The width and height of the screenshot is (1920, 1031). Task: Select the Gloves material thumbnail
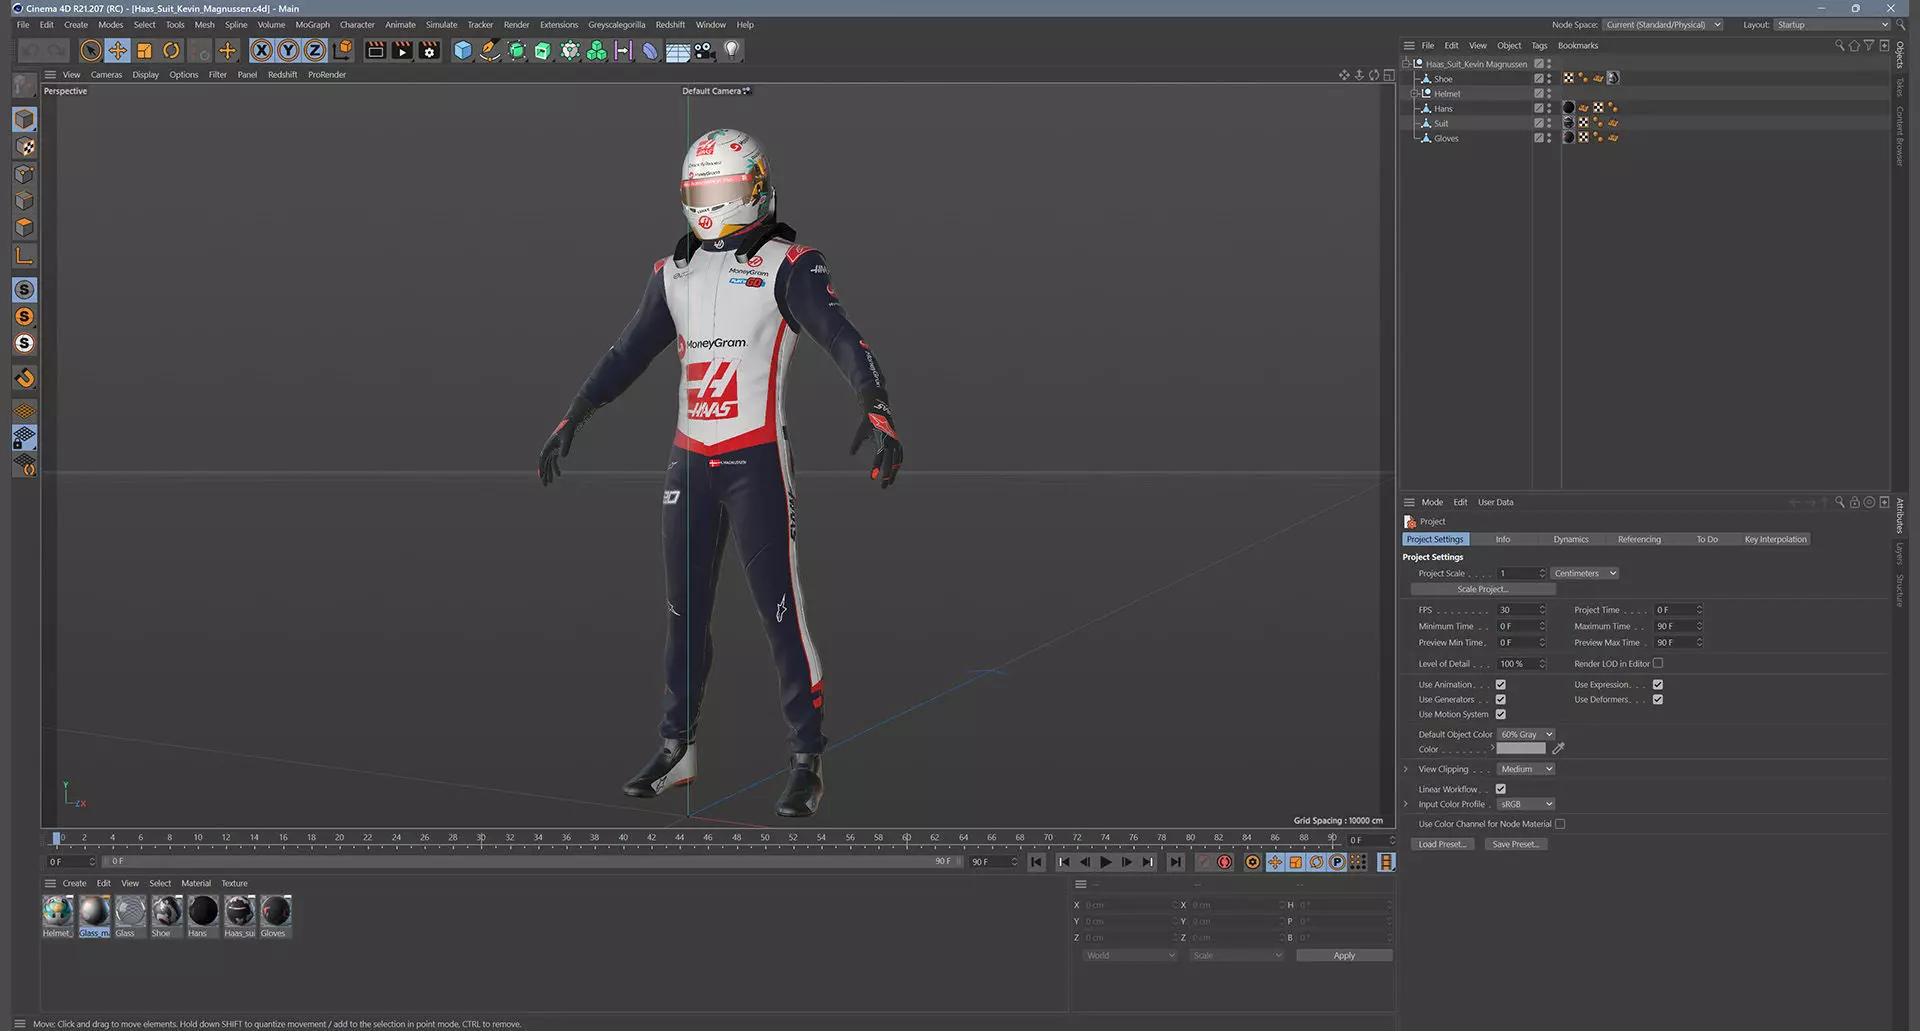tap(275, 916)
